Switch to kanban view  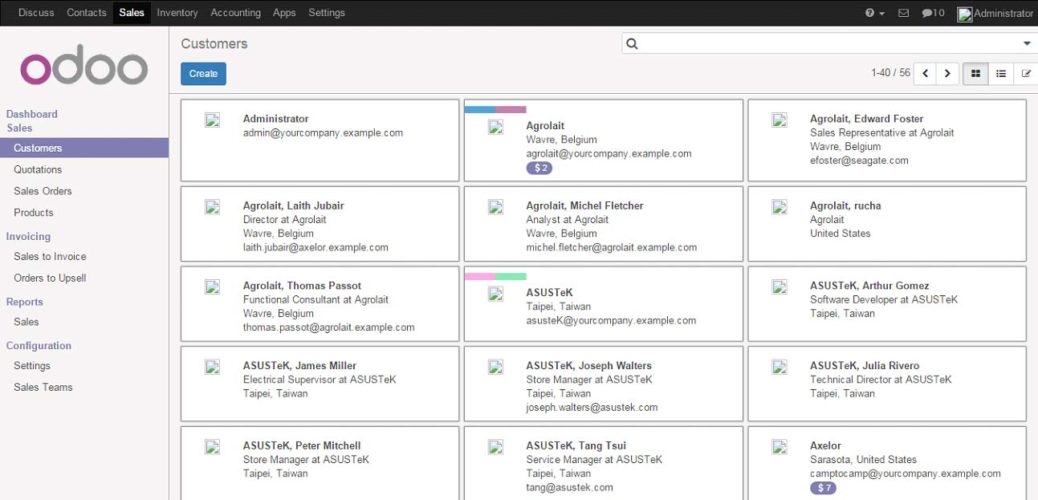976,74
